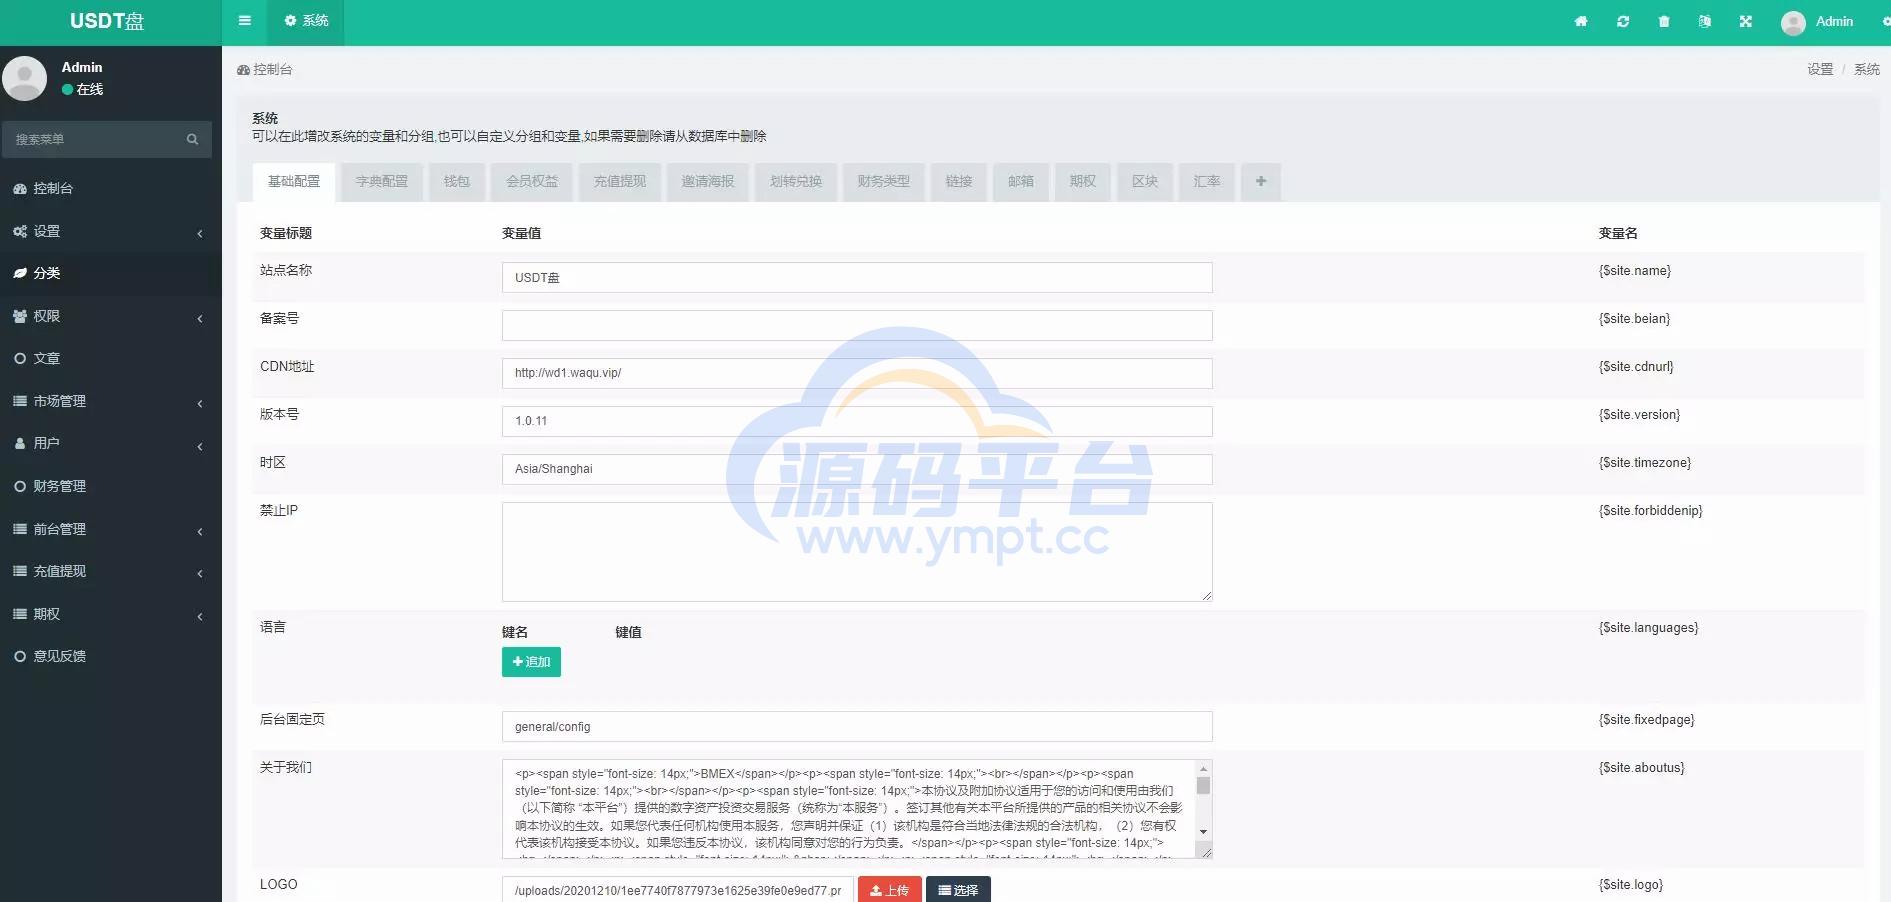This screenshot has width=1891, height=902.
Task: Click the trash clear-cache icon
Action: click(x=1664, y=21)
